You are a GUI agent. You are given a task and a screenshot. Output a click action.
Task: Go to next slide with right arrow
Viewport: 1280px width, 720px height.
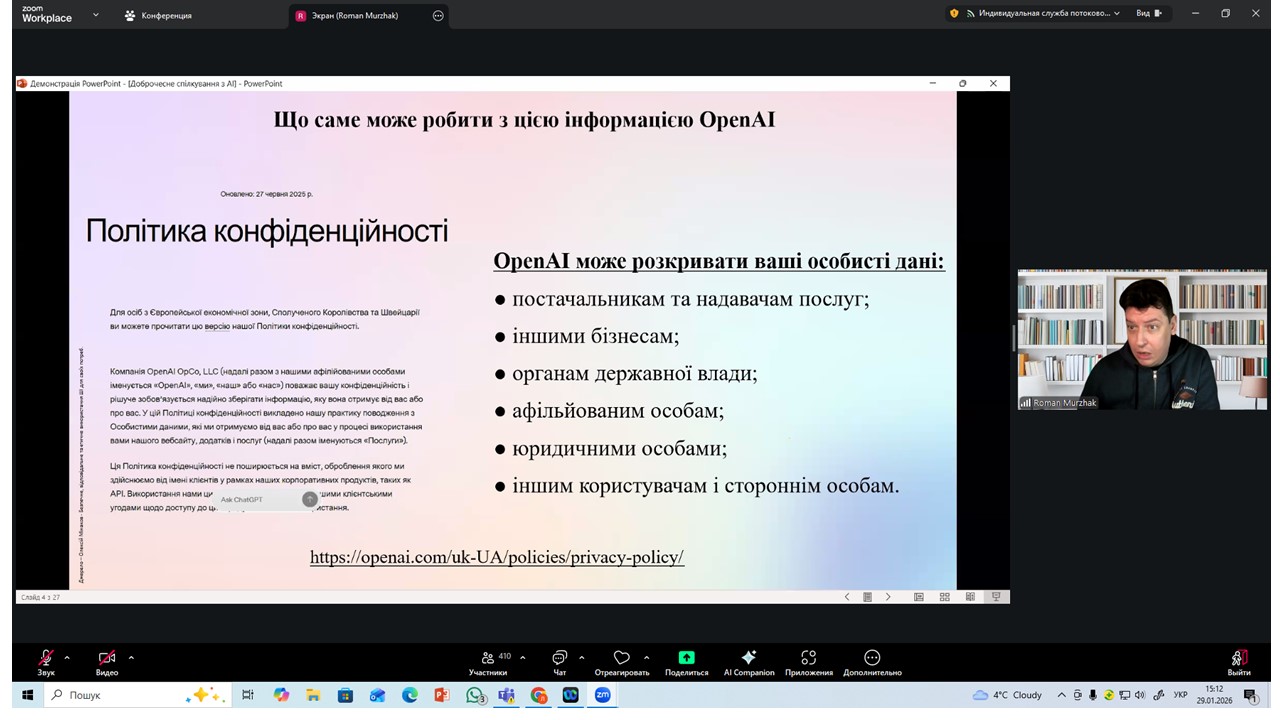(888, 597)
